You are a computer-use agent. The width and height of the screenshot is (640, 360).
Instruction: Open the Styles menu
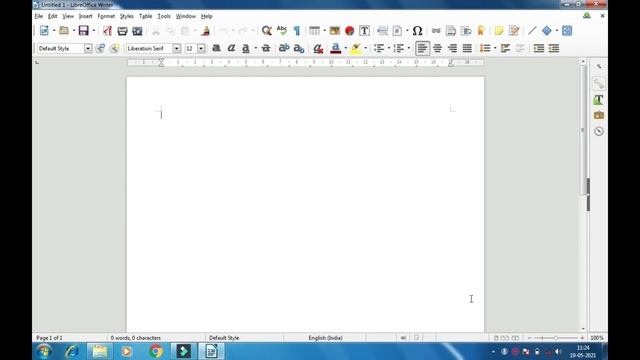click(127, 16)
